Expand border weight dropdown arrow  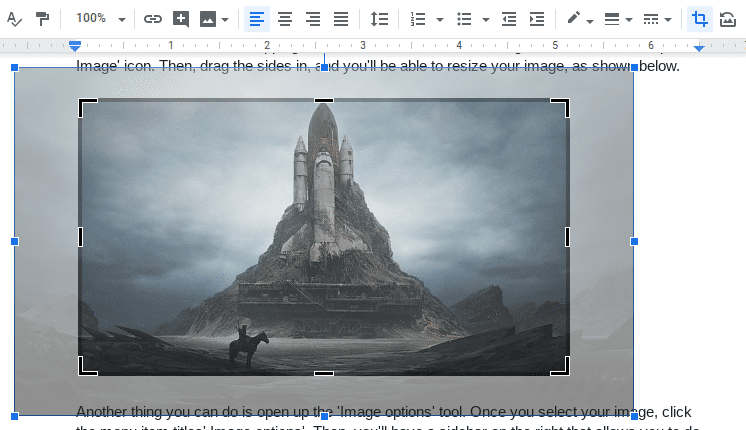pos(628,20)
